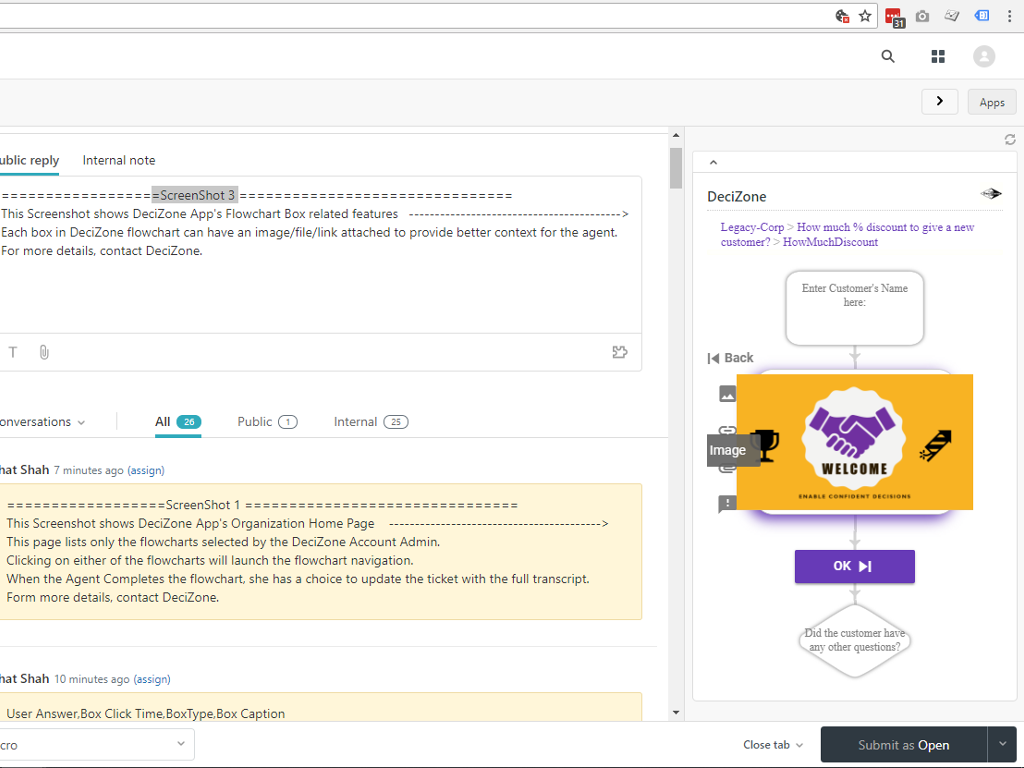Viewport: 1024px width, 768px height.
Task: Click the paperclip attach file icon in the reply editor
Action: tap(44, 352)
